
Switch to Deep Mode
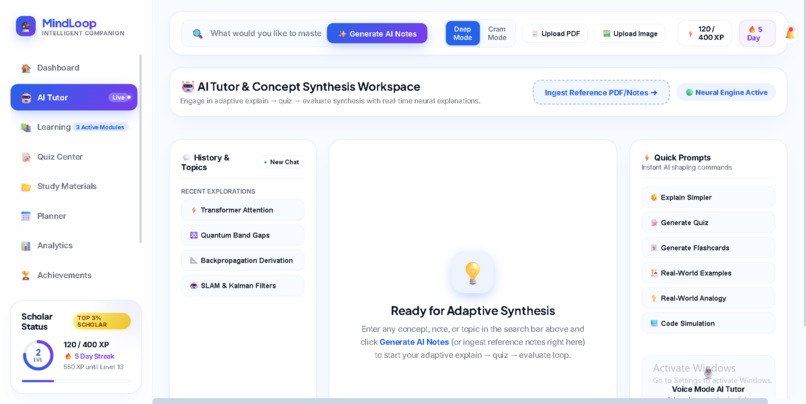click(x=463, y=33)
